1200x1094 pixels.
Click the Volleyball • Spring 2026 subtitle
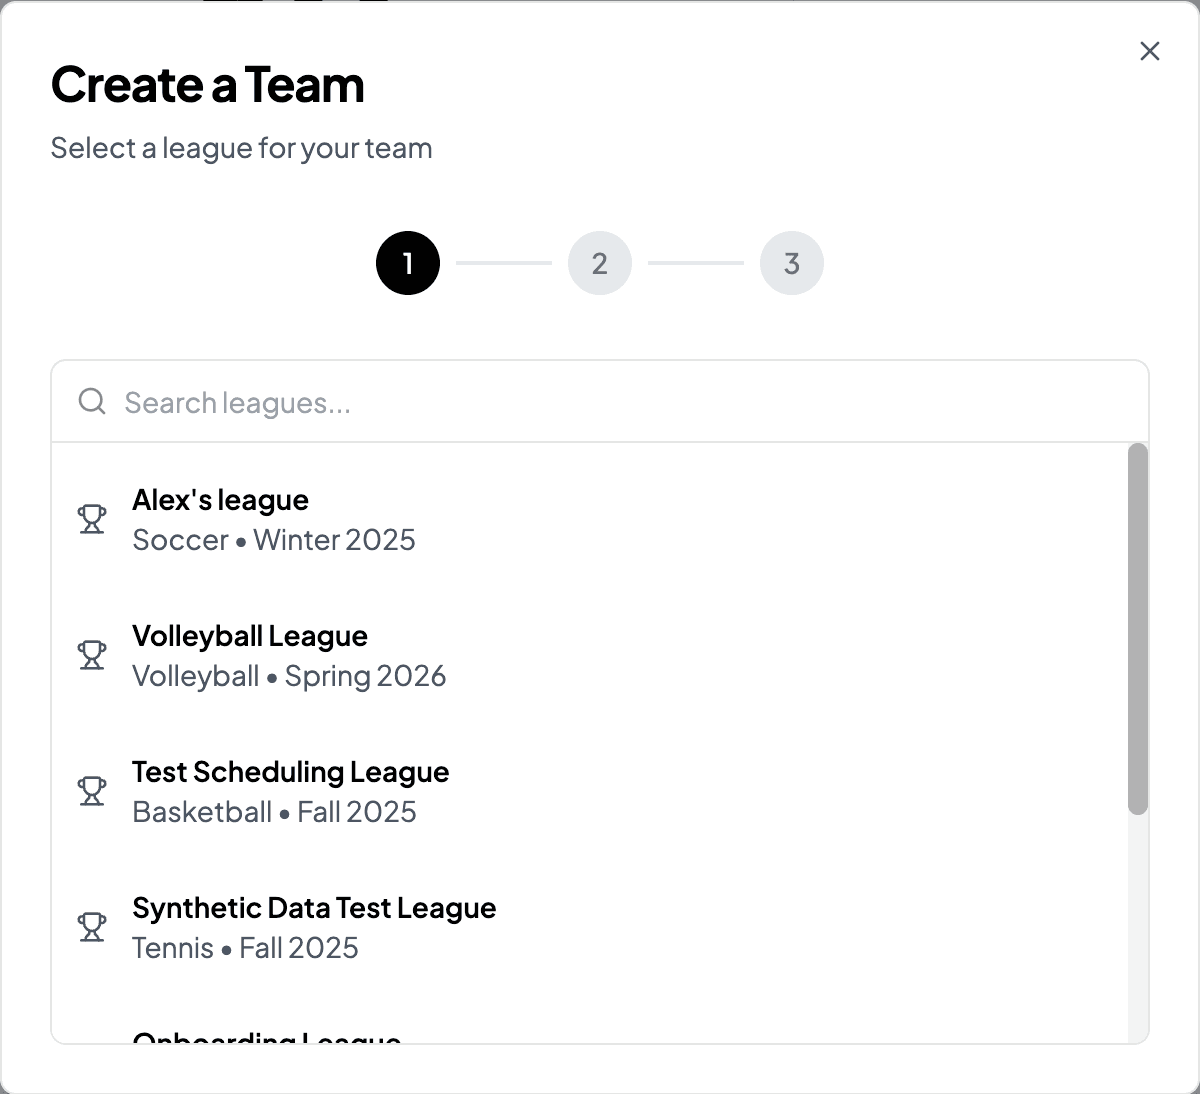(289, 676)
